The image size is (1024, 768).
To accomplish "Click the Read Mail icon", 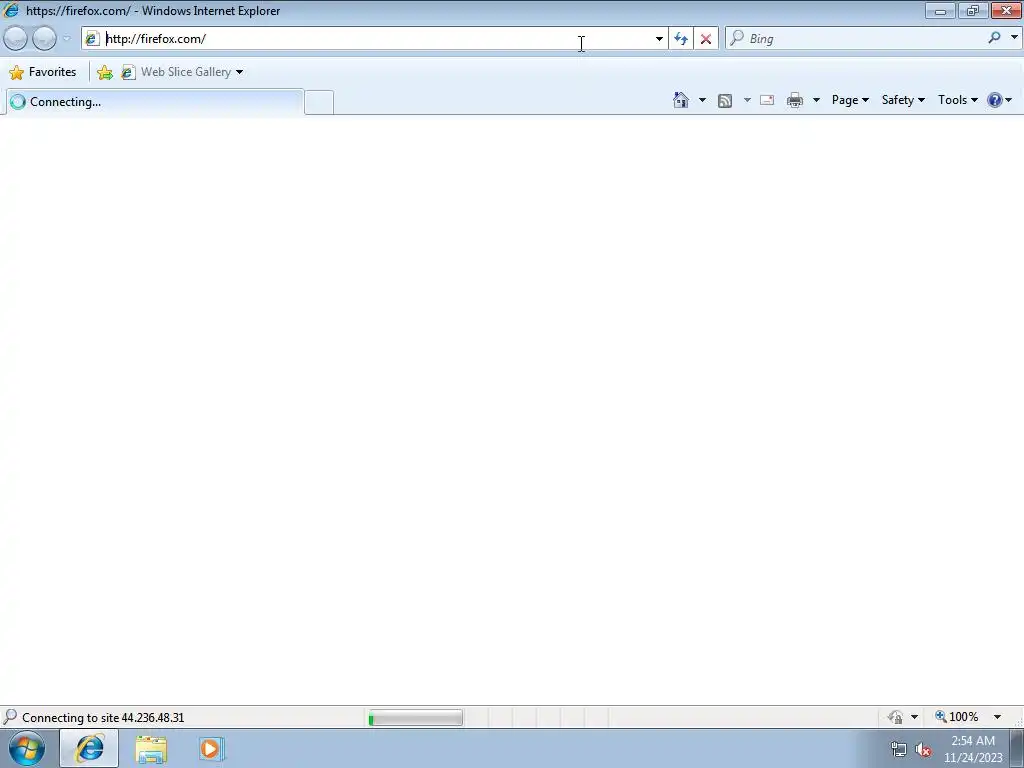I will tap(767, 100).
